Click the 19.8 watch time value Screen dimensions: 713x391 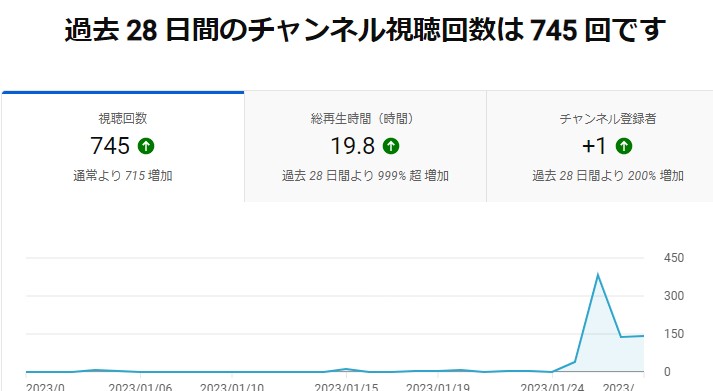pyautogui.click(x=353, y=146)
